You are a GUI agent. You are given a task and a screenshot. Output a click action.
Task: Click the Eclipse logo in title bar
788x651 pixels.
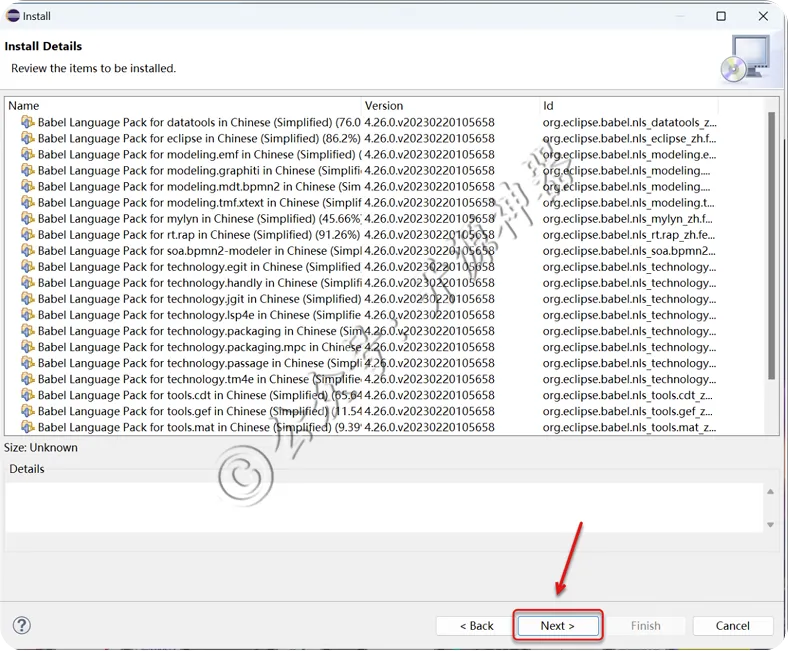(13, 16)
